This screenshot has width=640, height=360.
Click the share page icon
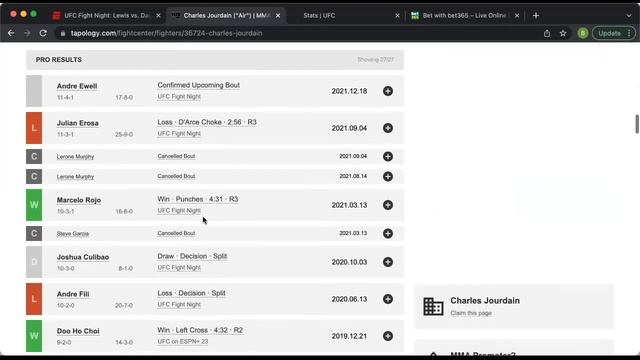coord(547,33)
